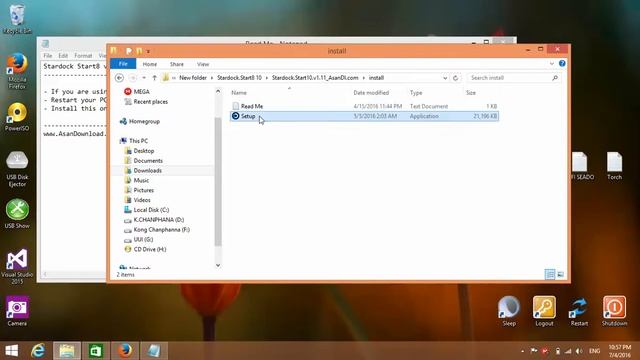Click navigation pane scroll down arrow
Screen dimensions: 640x360
coord(218,265)
